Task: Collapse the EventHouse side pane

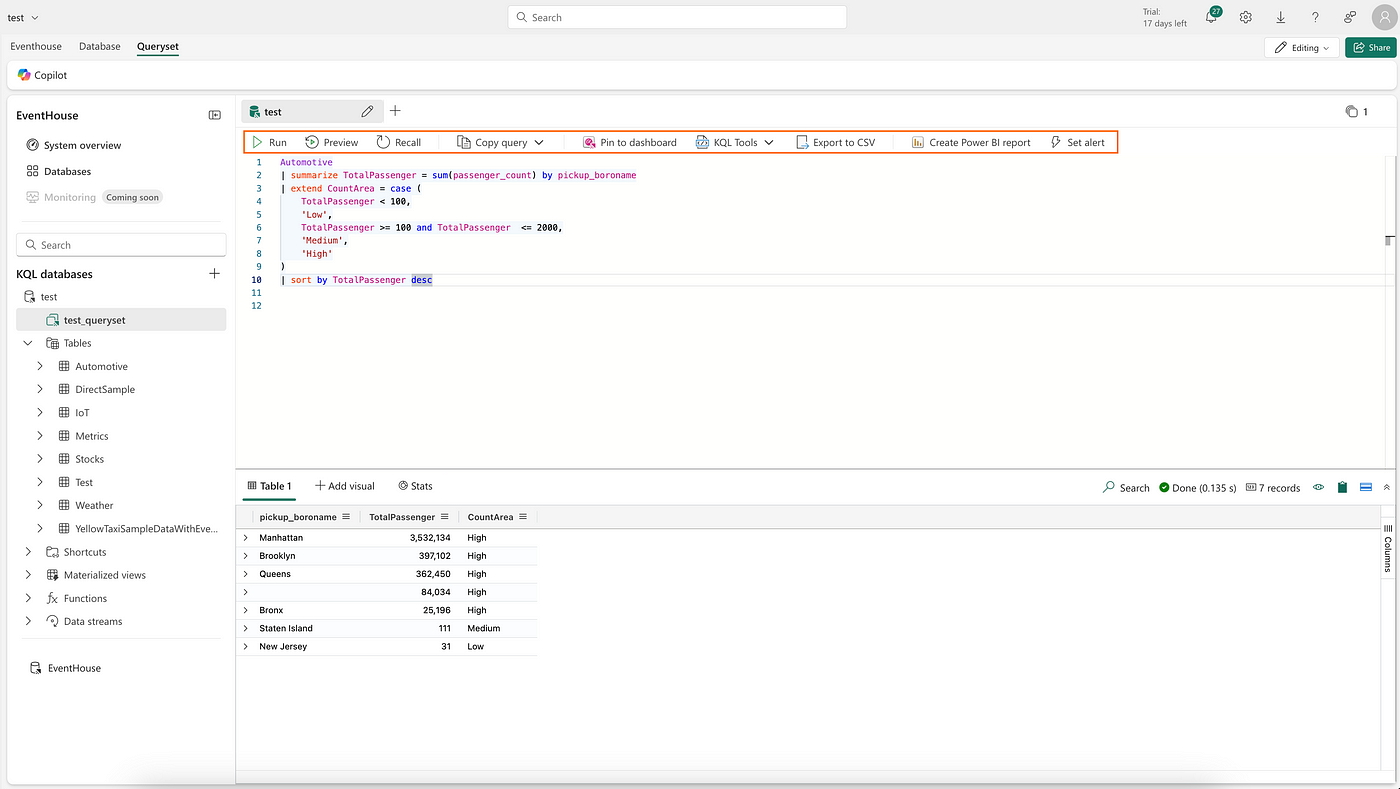Action: click(x=214, y=115)
